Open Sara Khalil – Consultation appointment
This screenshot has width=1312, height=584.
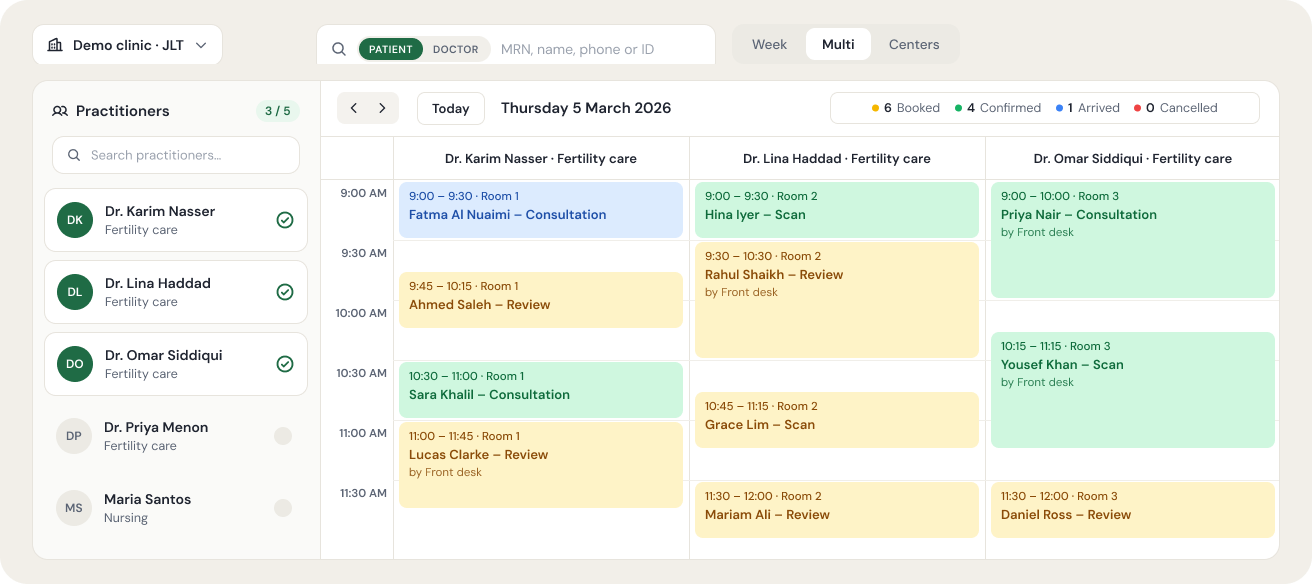coord(541,390)
